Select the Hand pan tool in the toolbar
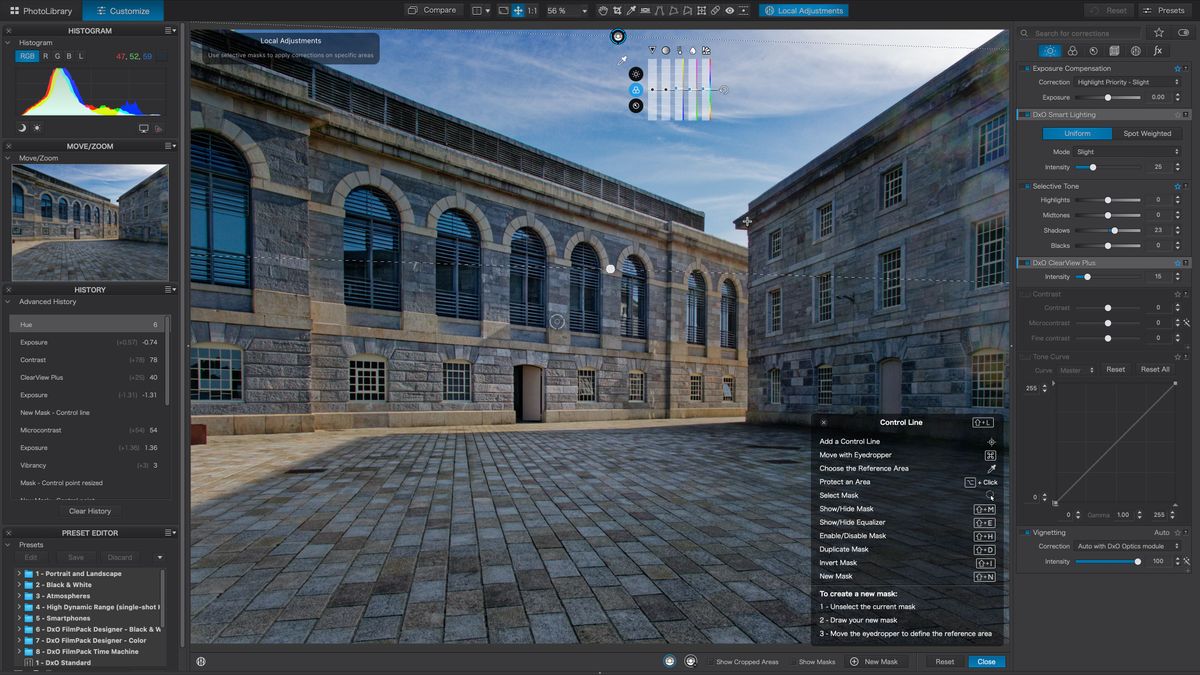1200x675 pixels. (x=603, y=10)
